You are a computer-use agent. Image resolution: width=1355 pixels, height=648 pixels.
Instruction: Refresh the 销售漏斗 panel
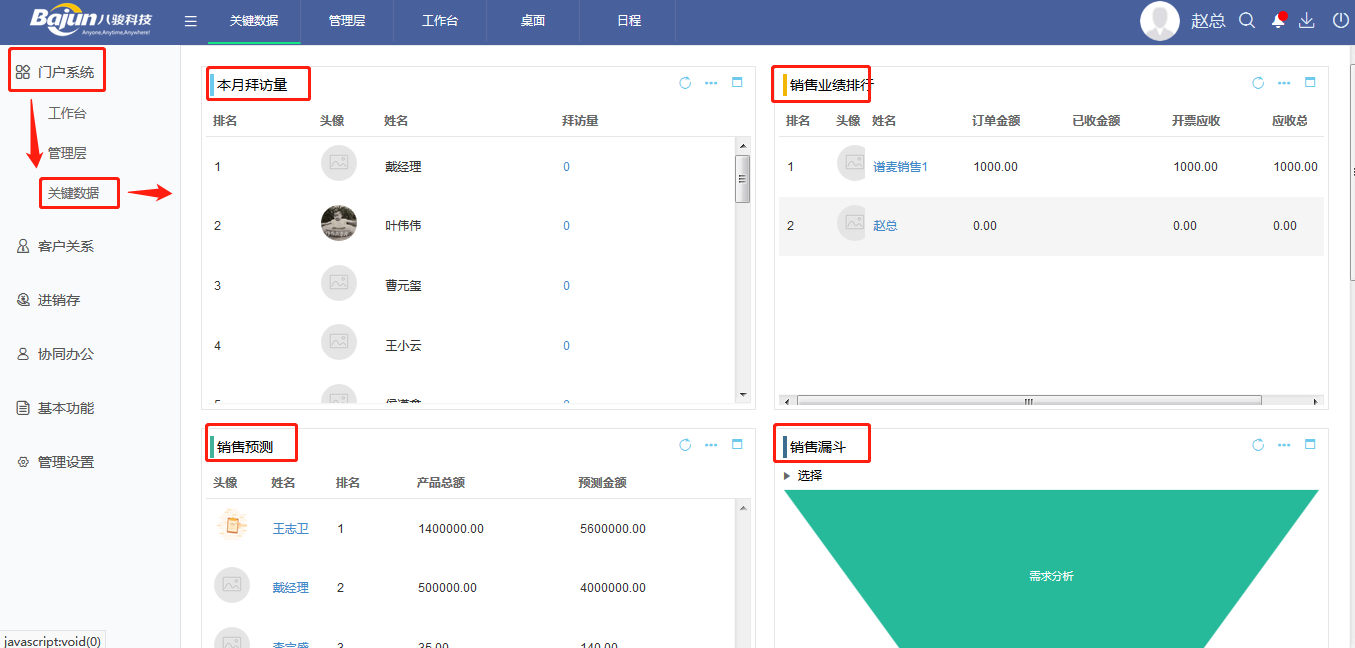pyautogui.click(x=1257, y=444)
